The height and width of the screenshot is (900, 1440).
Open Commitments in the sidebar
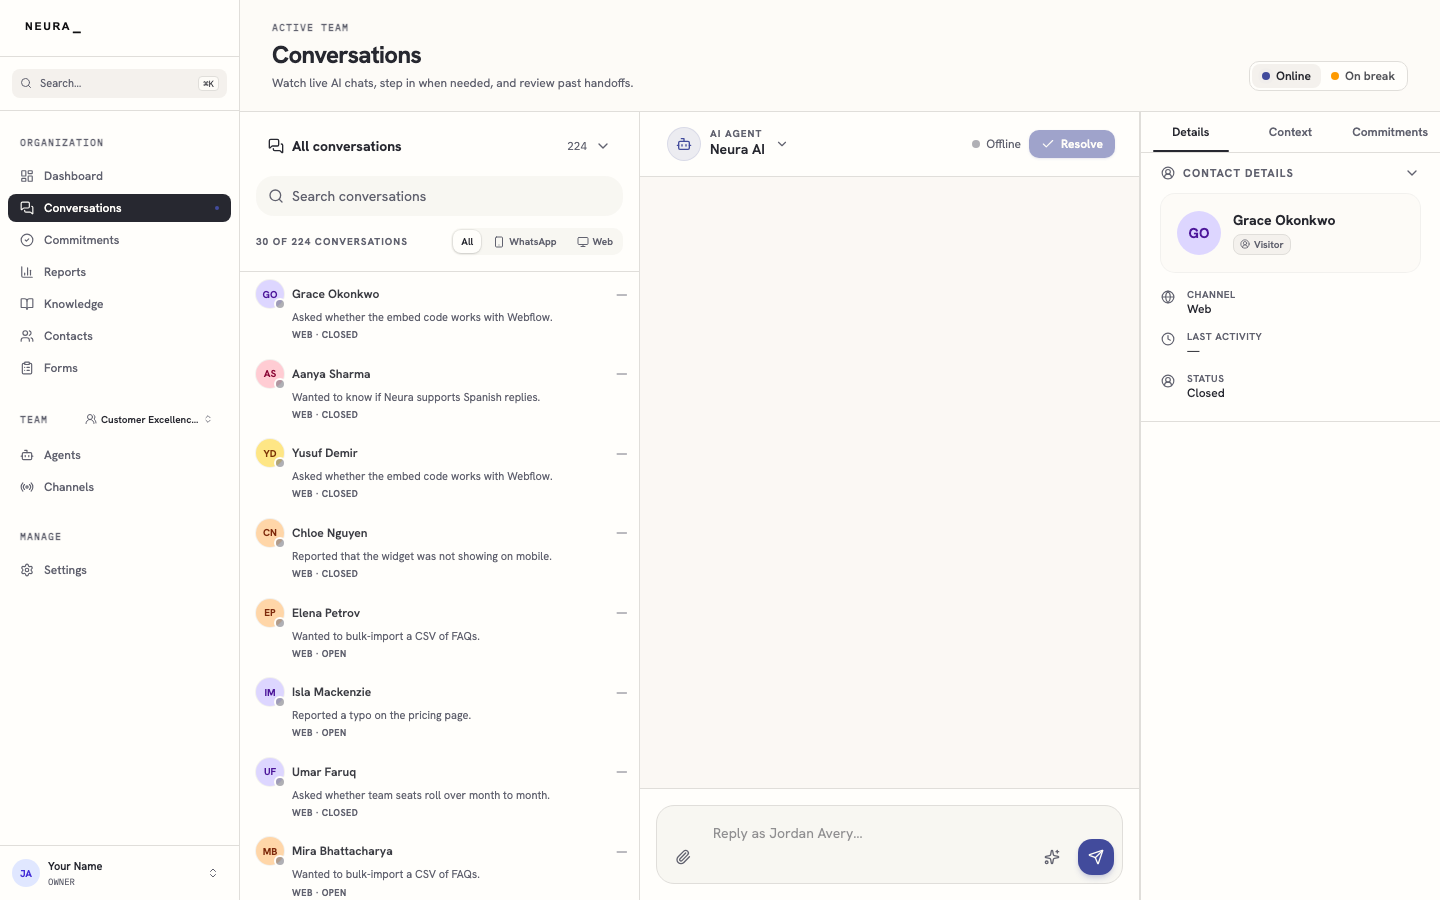(120, 240)
